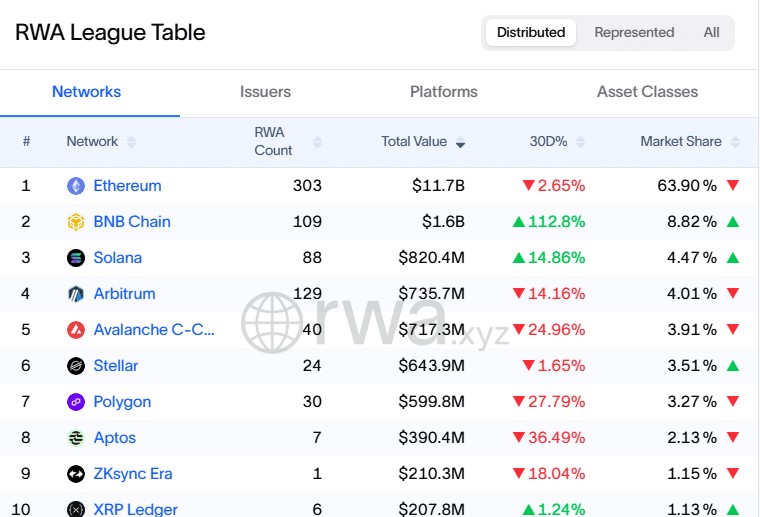Click the Ethereum network logo icon

tap(76, 186)
